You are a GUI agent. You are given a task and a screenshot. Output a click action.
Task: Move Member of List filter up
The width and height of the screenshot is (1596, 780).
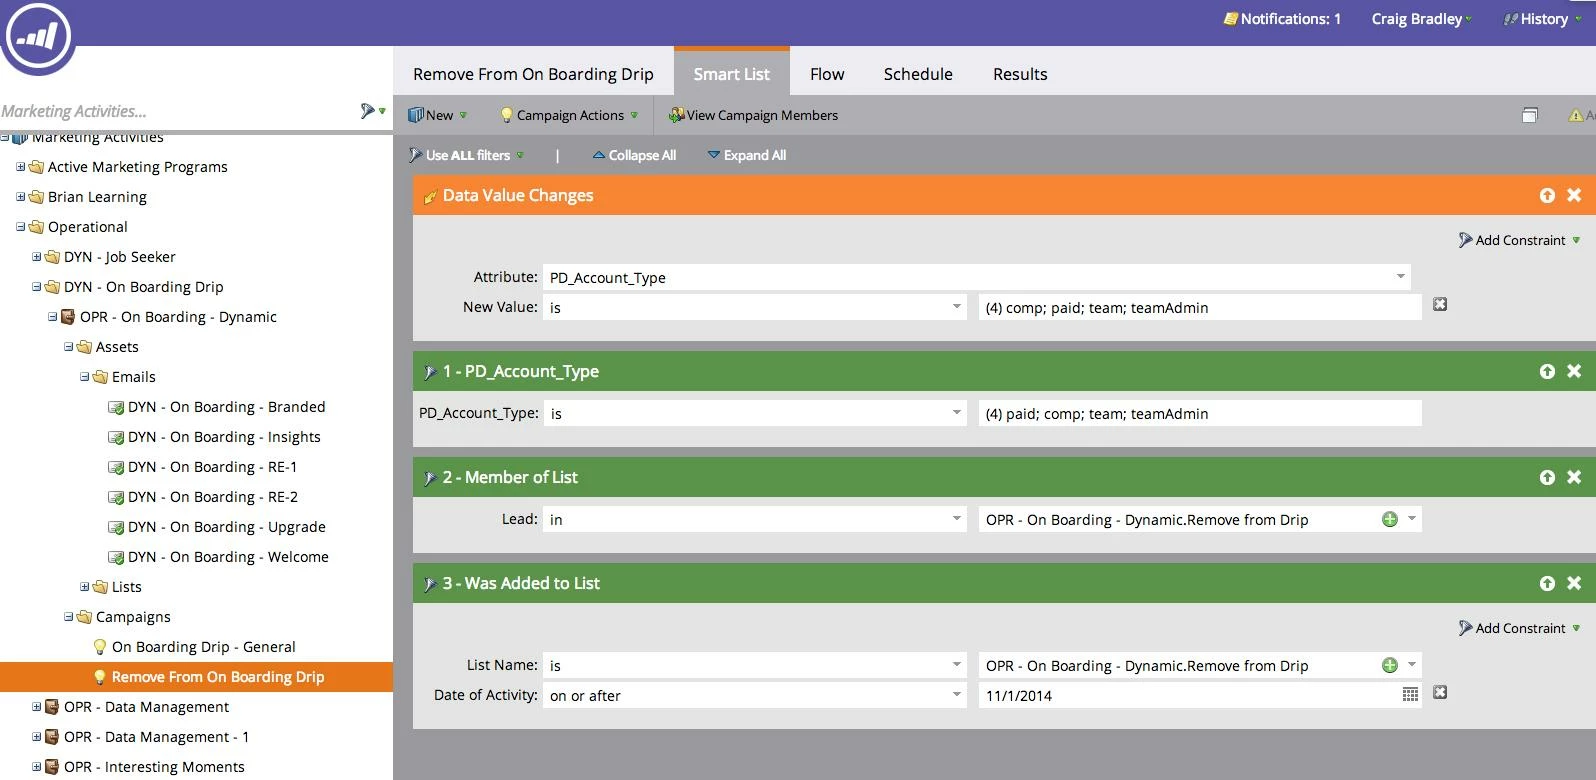pyautogui.click(x=1547, y=477)
